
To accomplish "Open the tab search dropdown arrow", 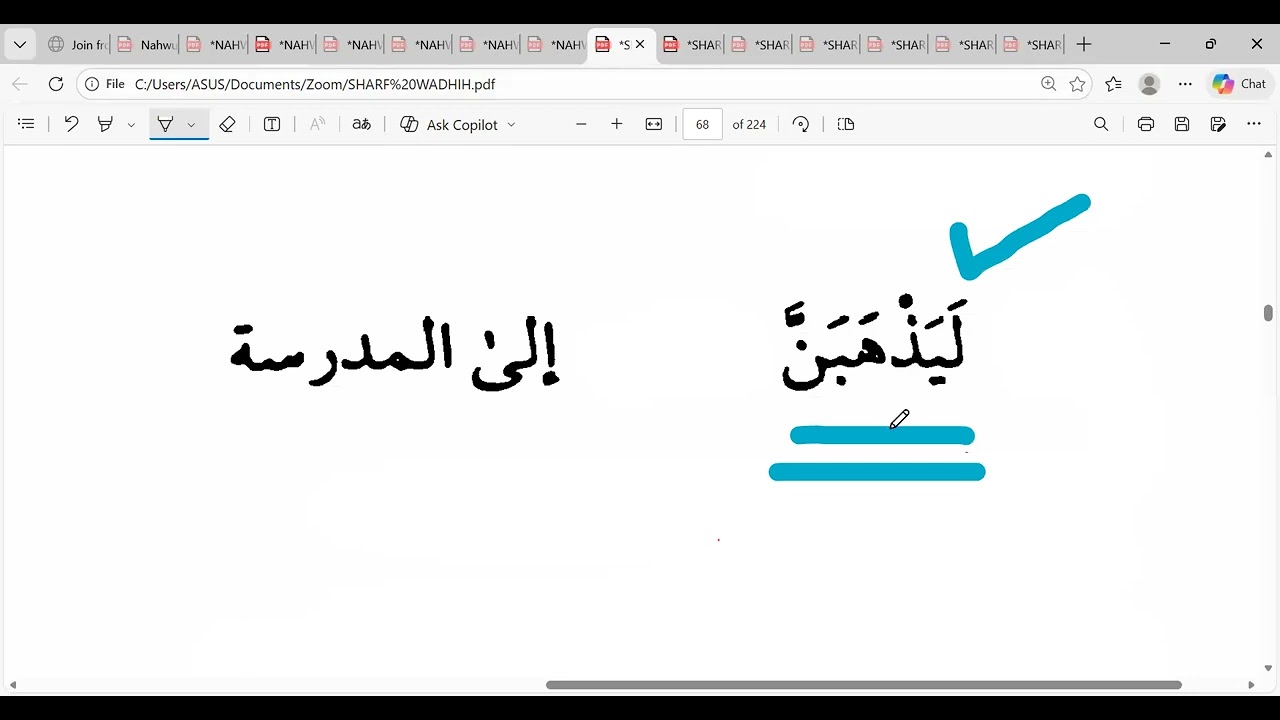I will coord(20,44).
